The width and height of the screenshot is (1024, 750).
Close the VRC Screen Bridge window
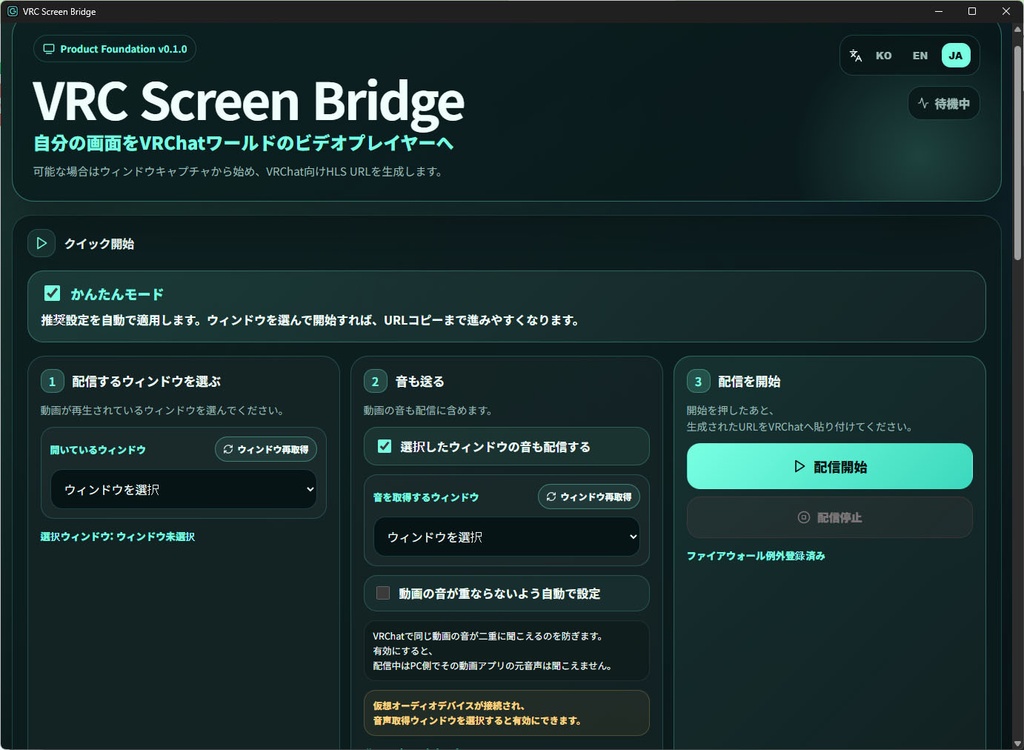[1006, 11]
